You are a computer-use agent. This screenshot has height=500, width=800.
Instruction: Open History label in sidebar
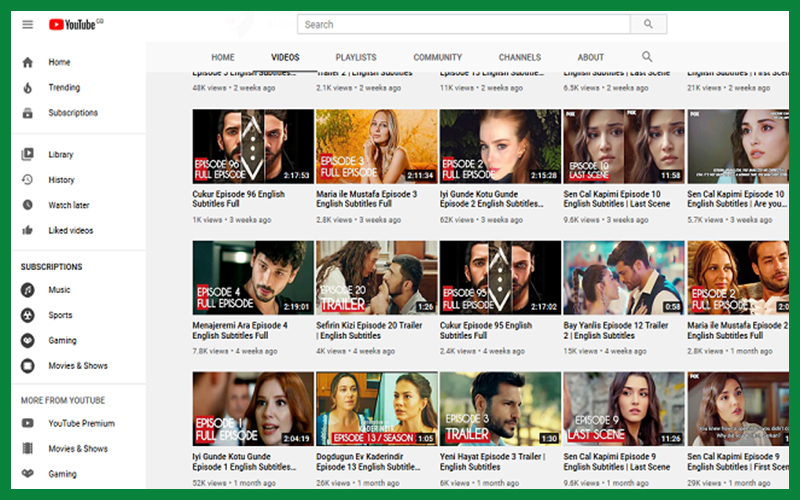coord(61,180)
